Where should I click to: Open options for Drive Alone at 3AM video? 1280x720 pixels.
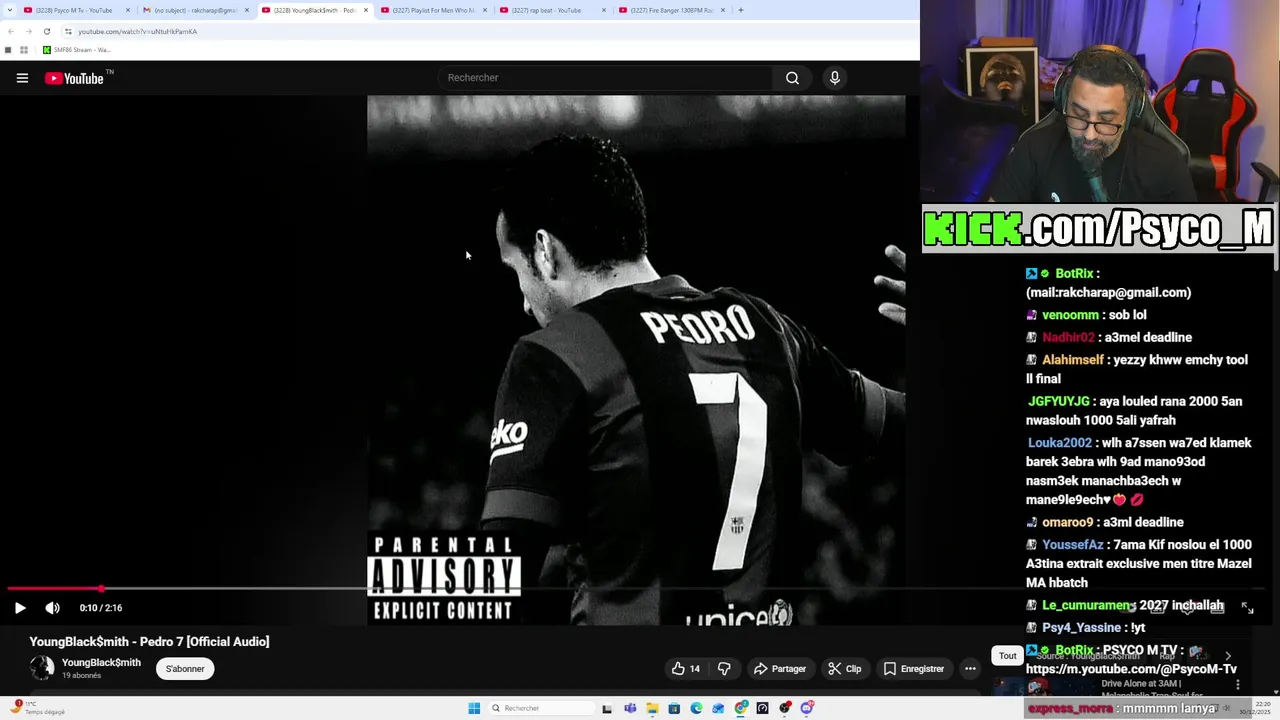pos(1237,685)
